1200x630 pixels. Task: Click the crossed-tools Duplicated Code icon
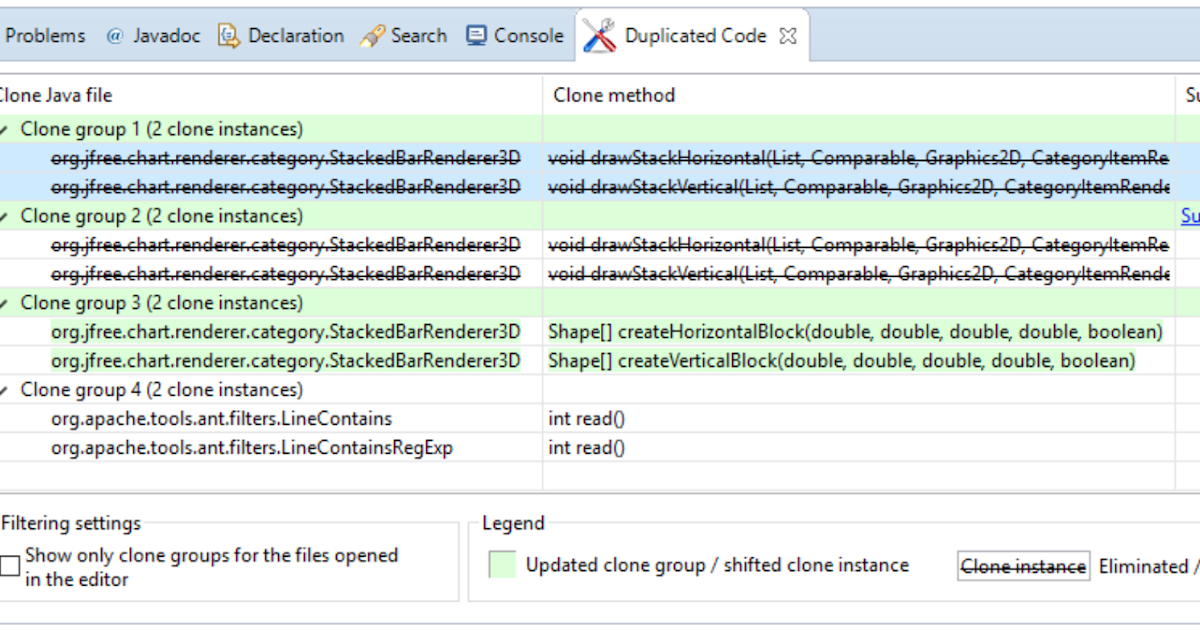click(x=596, y=35)
